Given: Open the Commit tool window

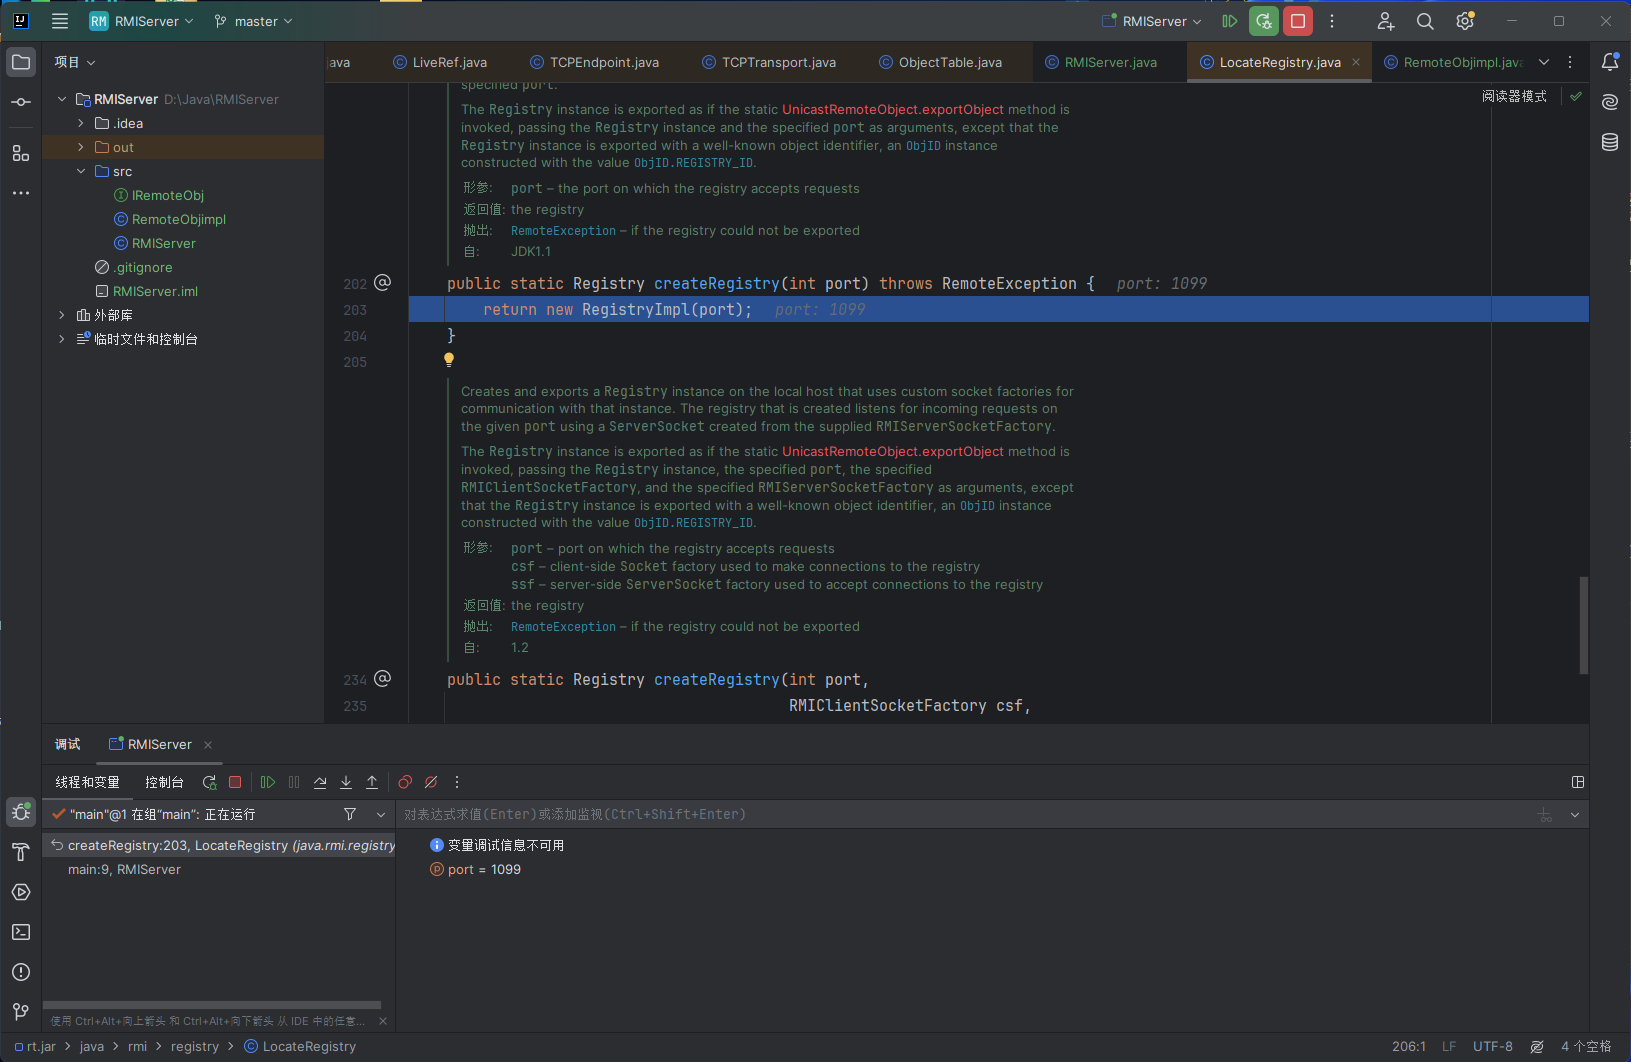Looking at the screenshot, I should coord(21,102).
